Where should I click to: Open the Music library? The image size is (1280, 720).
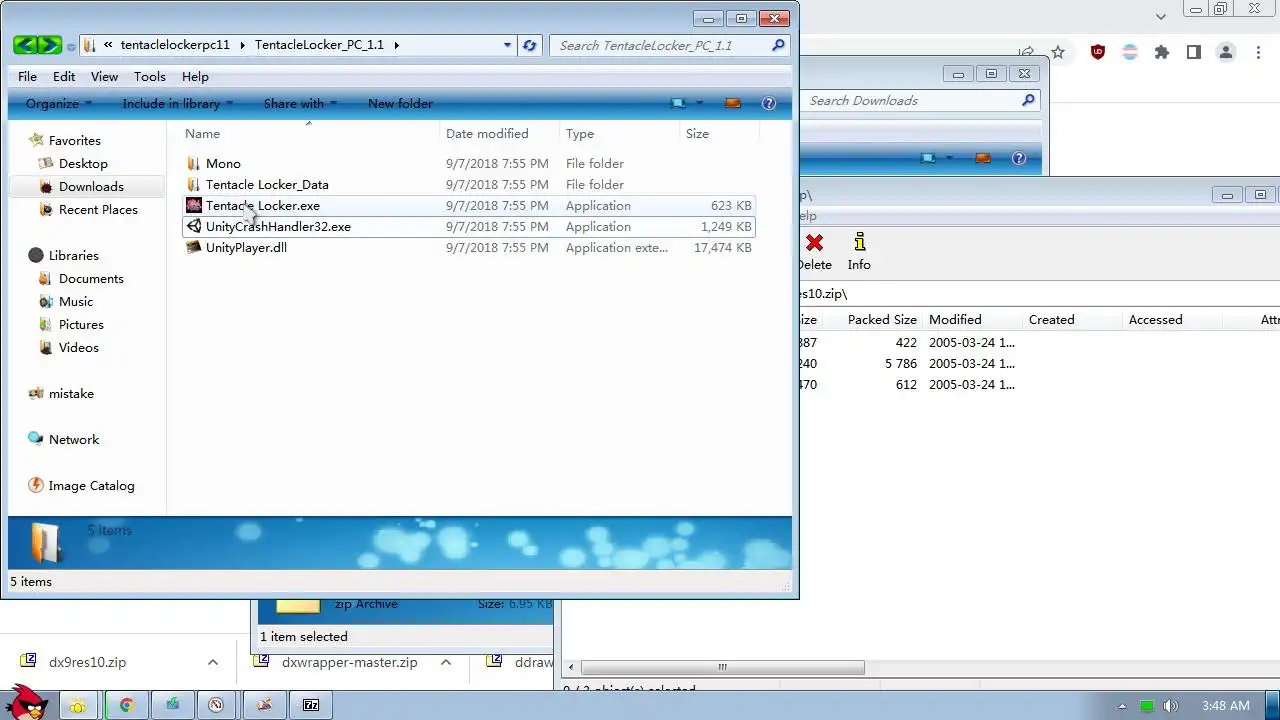click(x=76, y=301)
